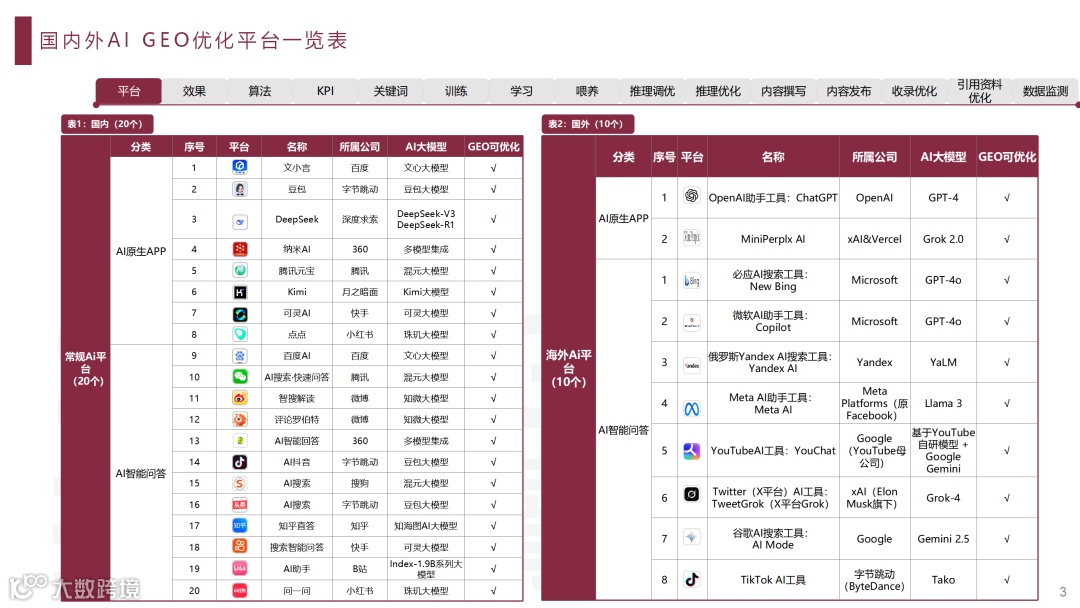Click the Google AI Mode sparkle icon
1080x608 pixels.
(692, 537)
